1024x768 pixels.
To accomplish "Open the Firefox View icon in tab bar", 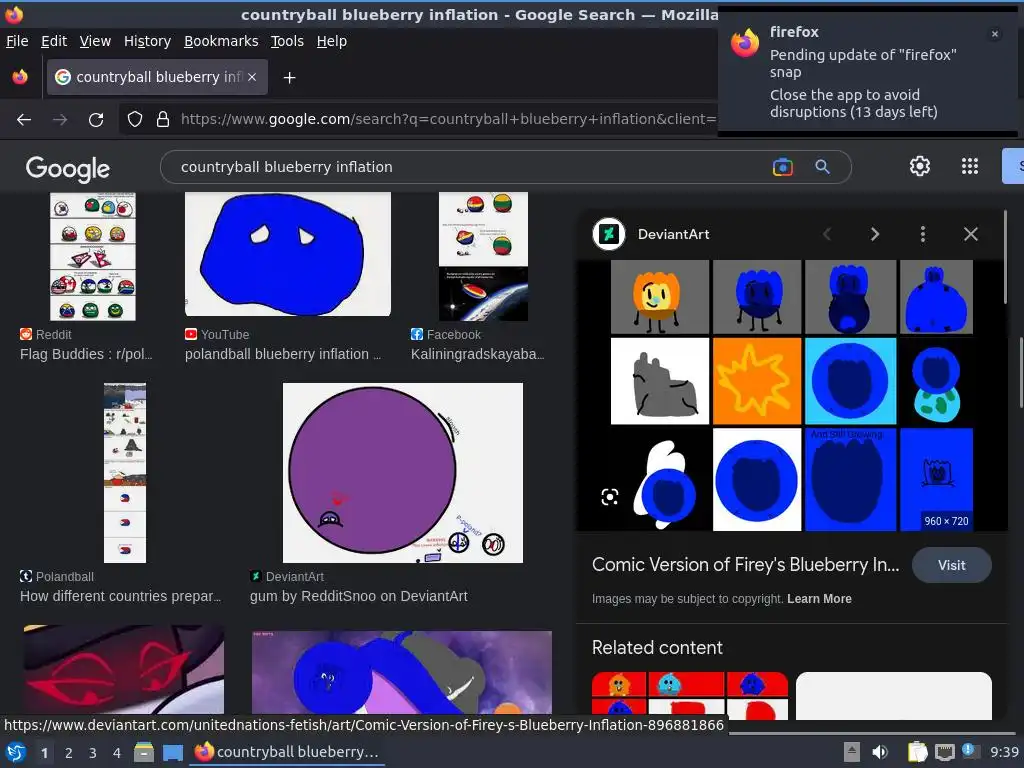I will 20,77.
